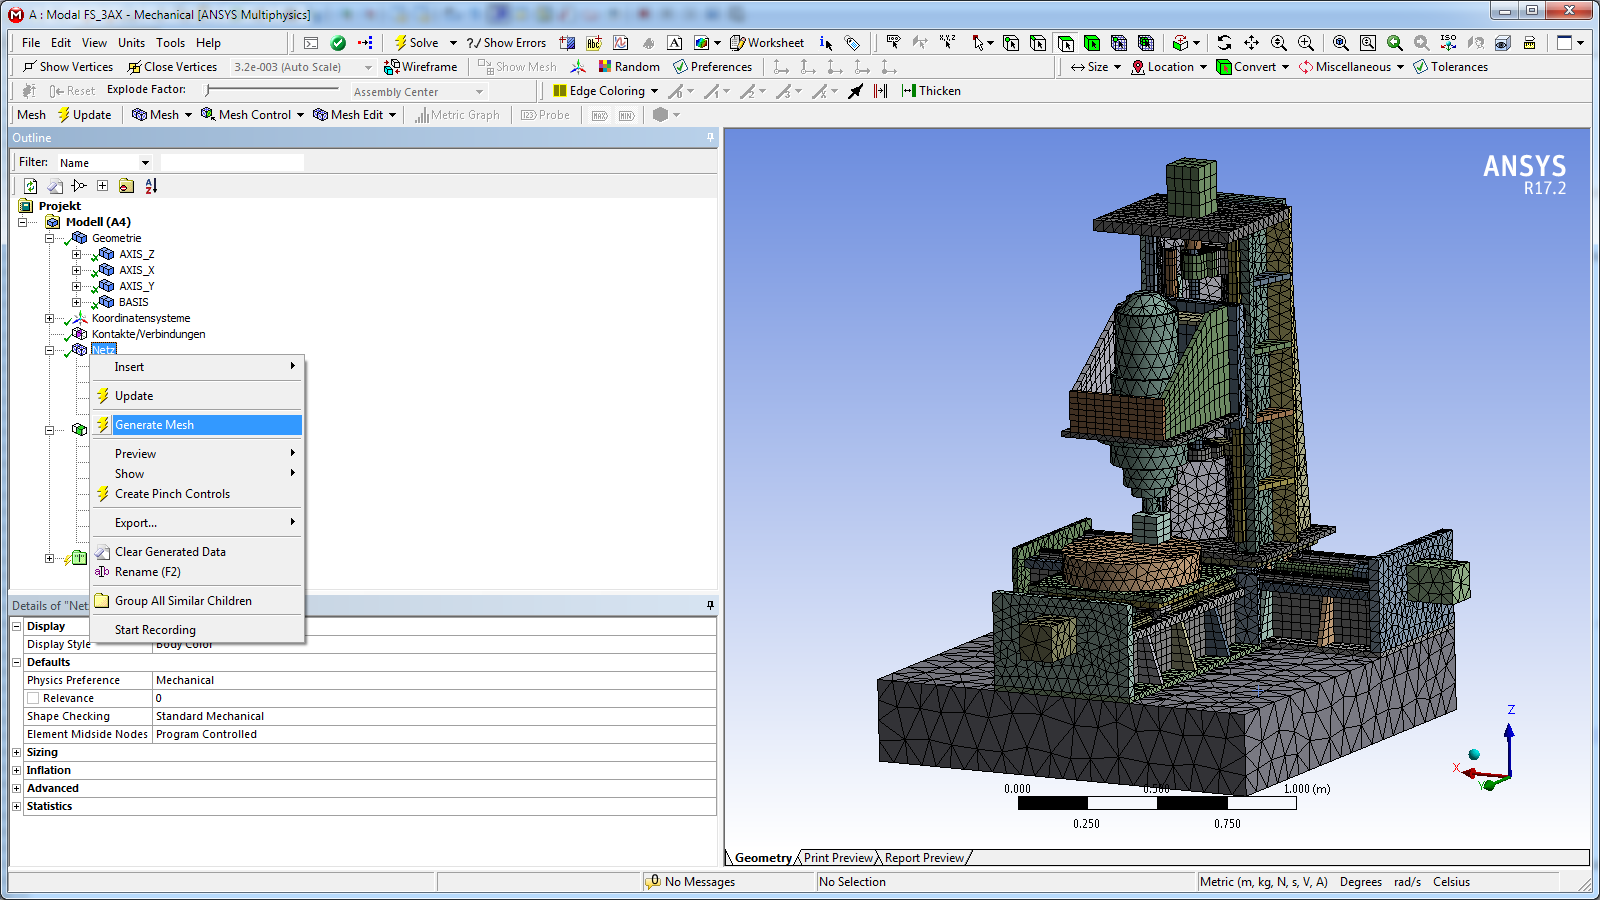Click the Refresh tree icon in Outline

[31, 186]
